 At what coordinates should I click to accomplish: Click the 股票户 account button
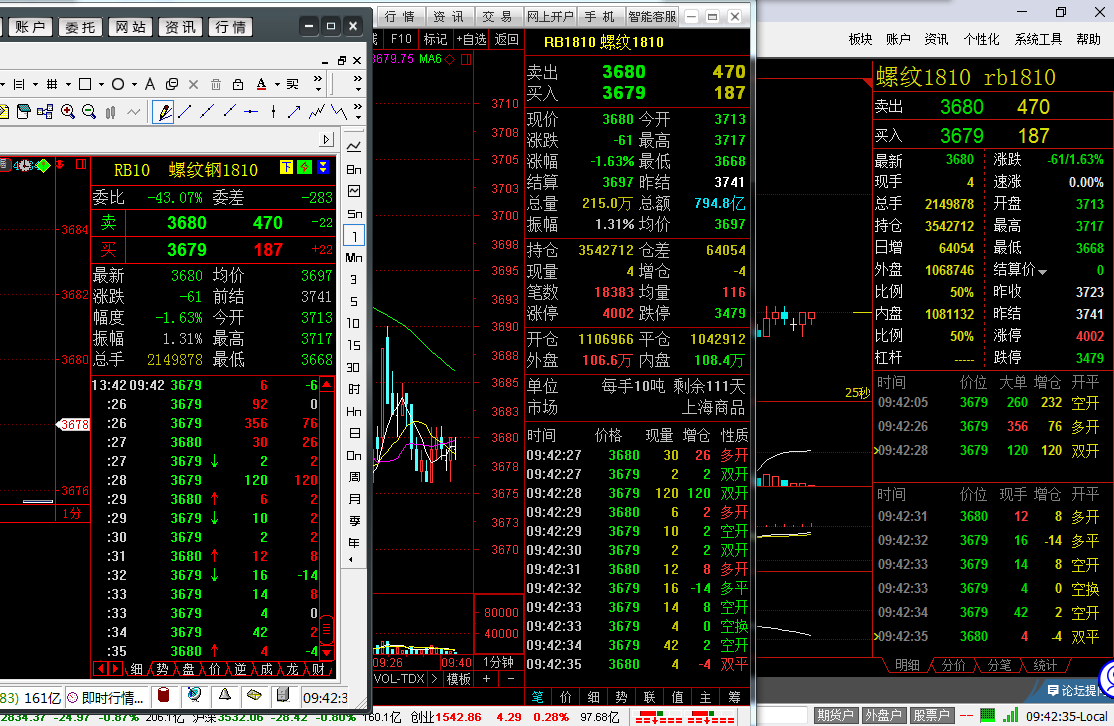(931, 715)
